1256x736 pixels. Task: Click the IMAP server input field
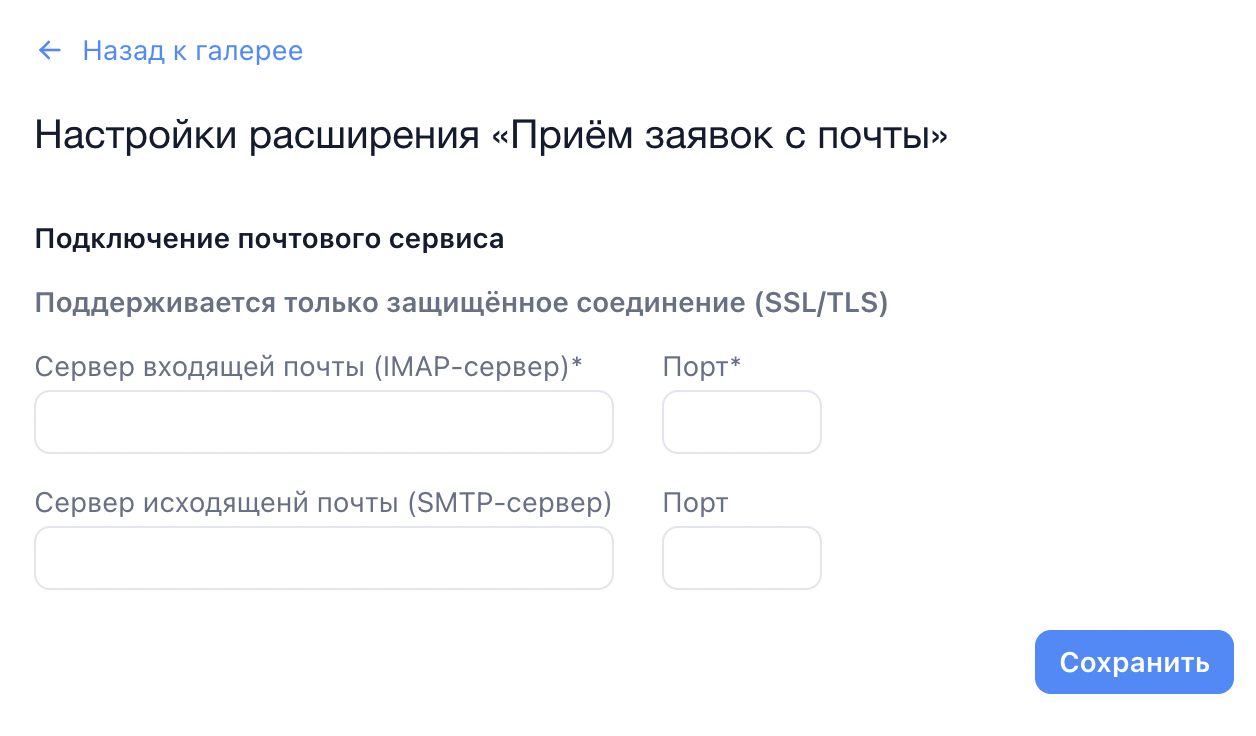(x=323, y=422)
